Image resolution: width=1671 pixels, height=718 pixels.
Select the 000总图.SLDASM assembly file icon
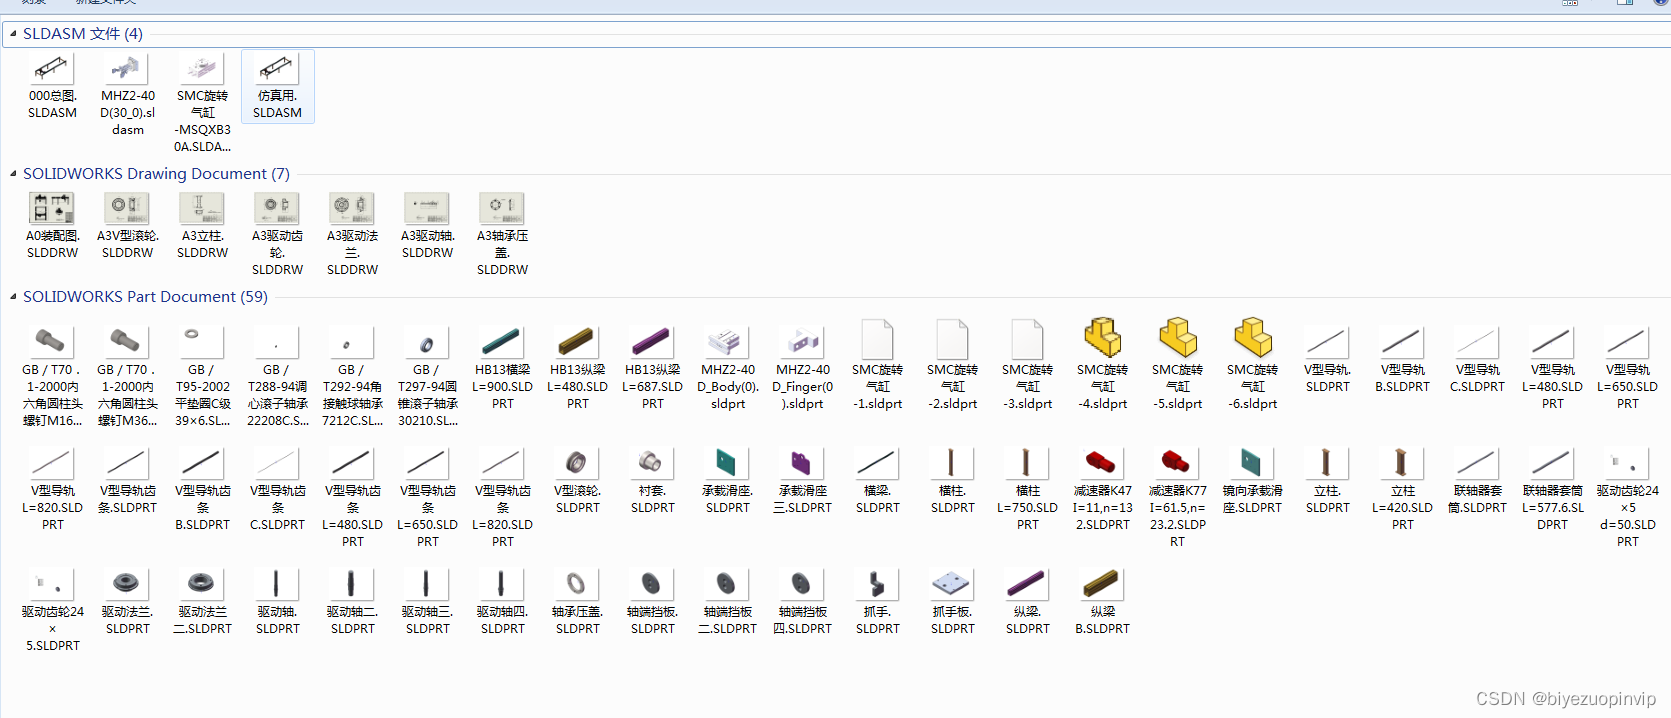52,68
